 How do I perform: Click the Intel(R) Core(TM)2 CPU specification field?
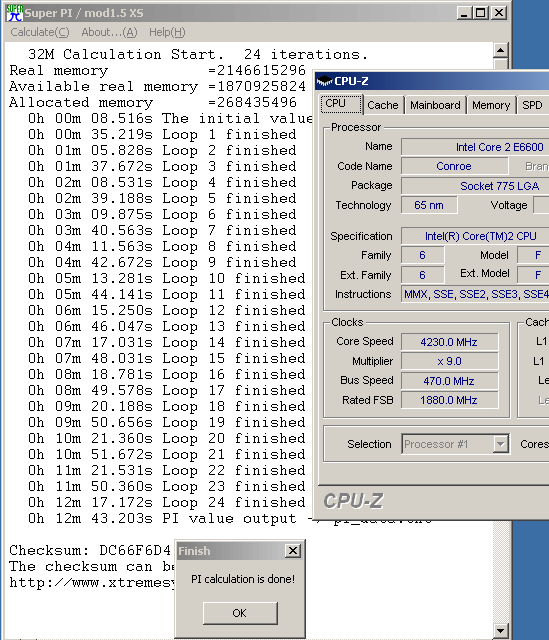point(475,236)
